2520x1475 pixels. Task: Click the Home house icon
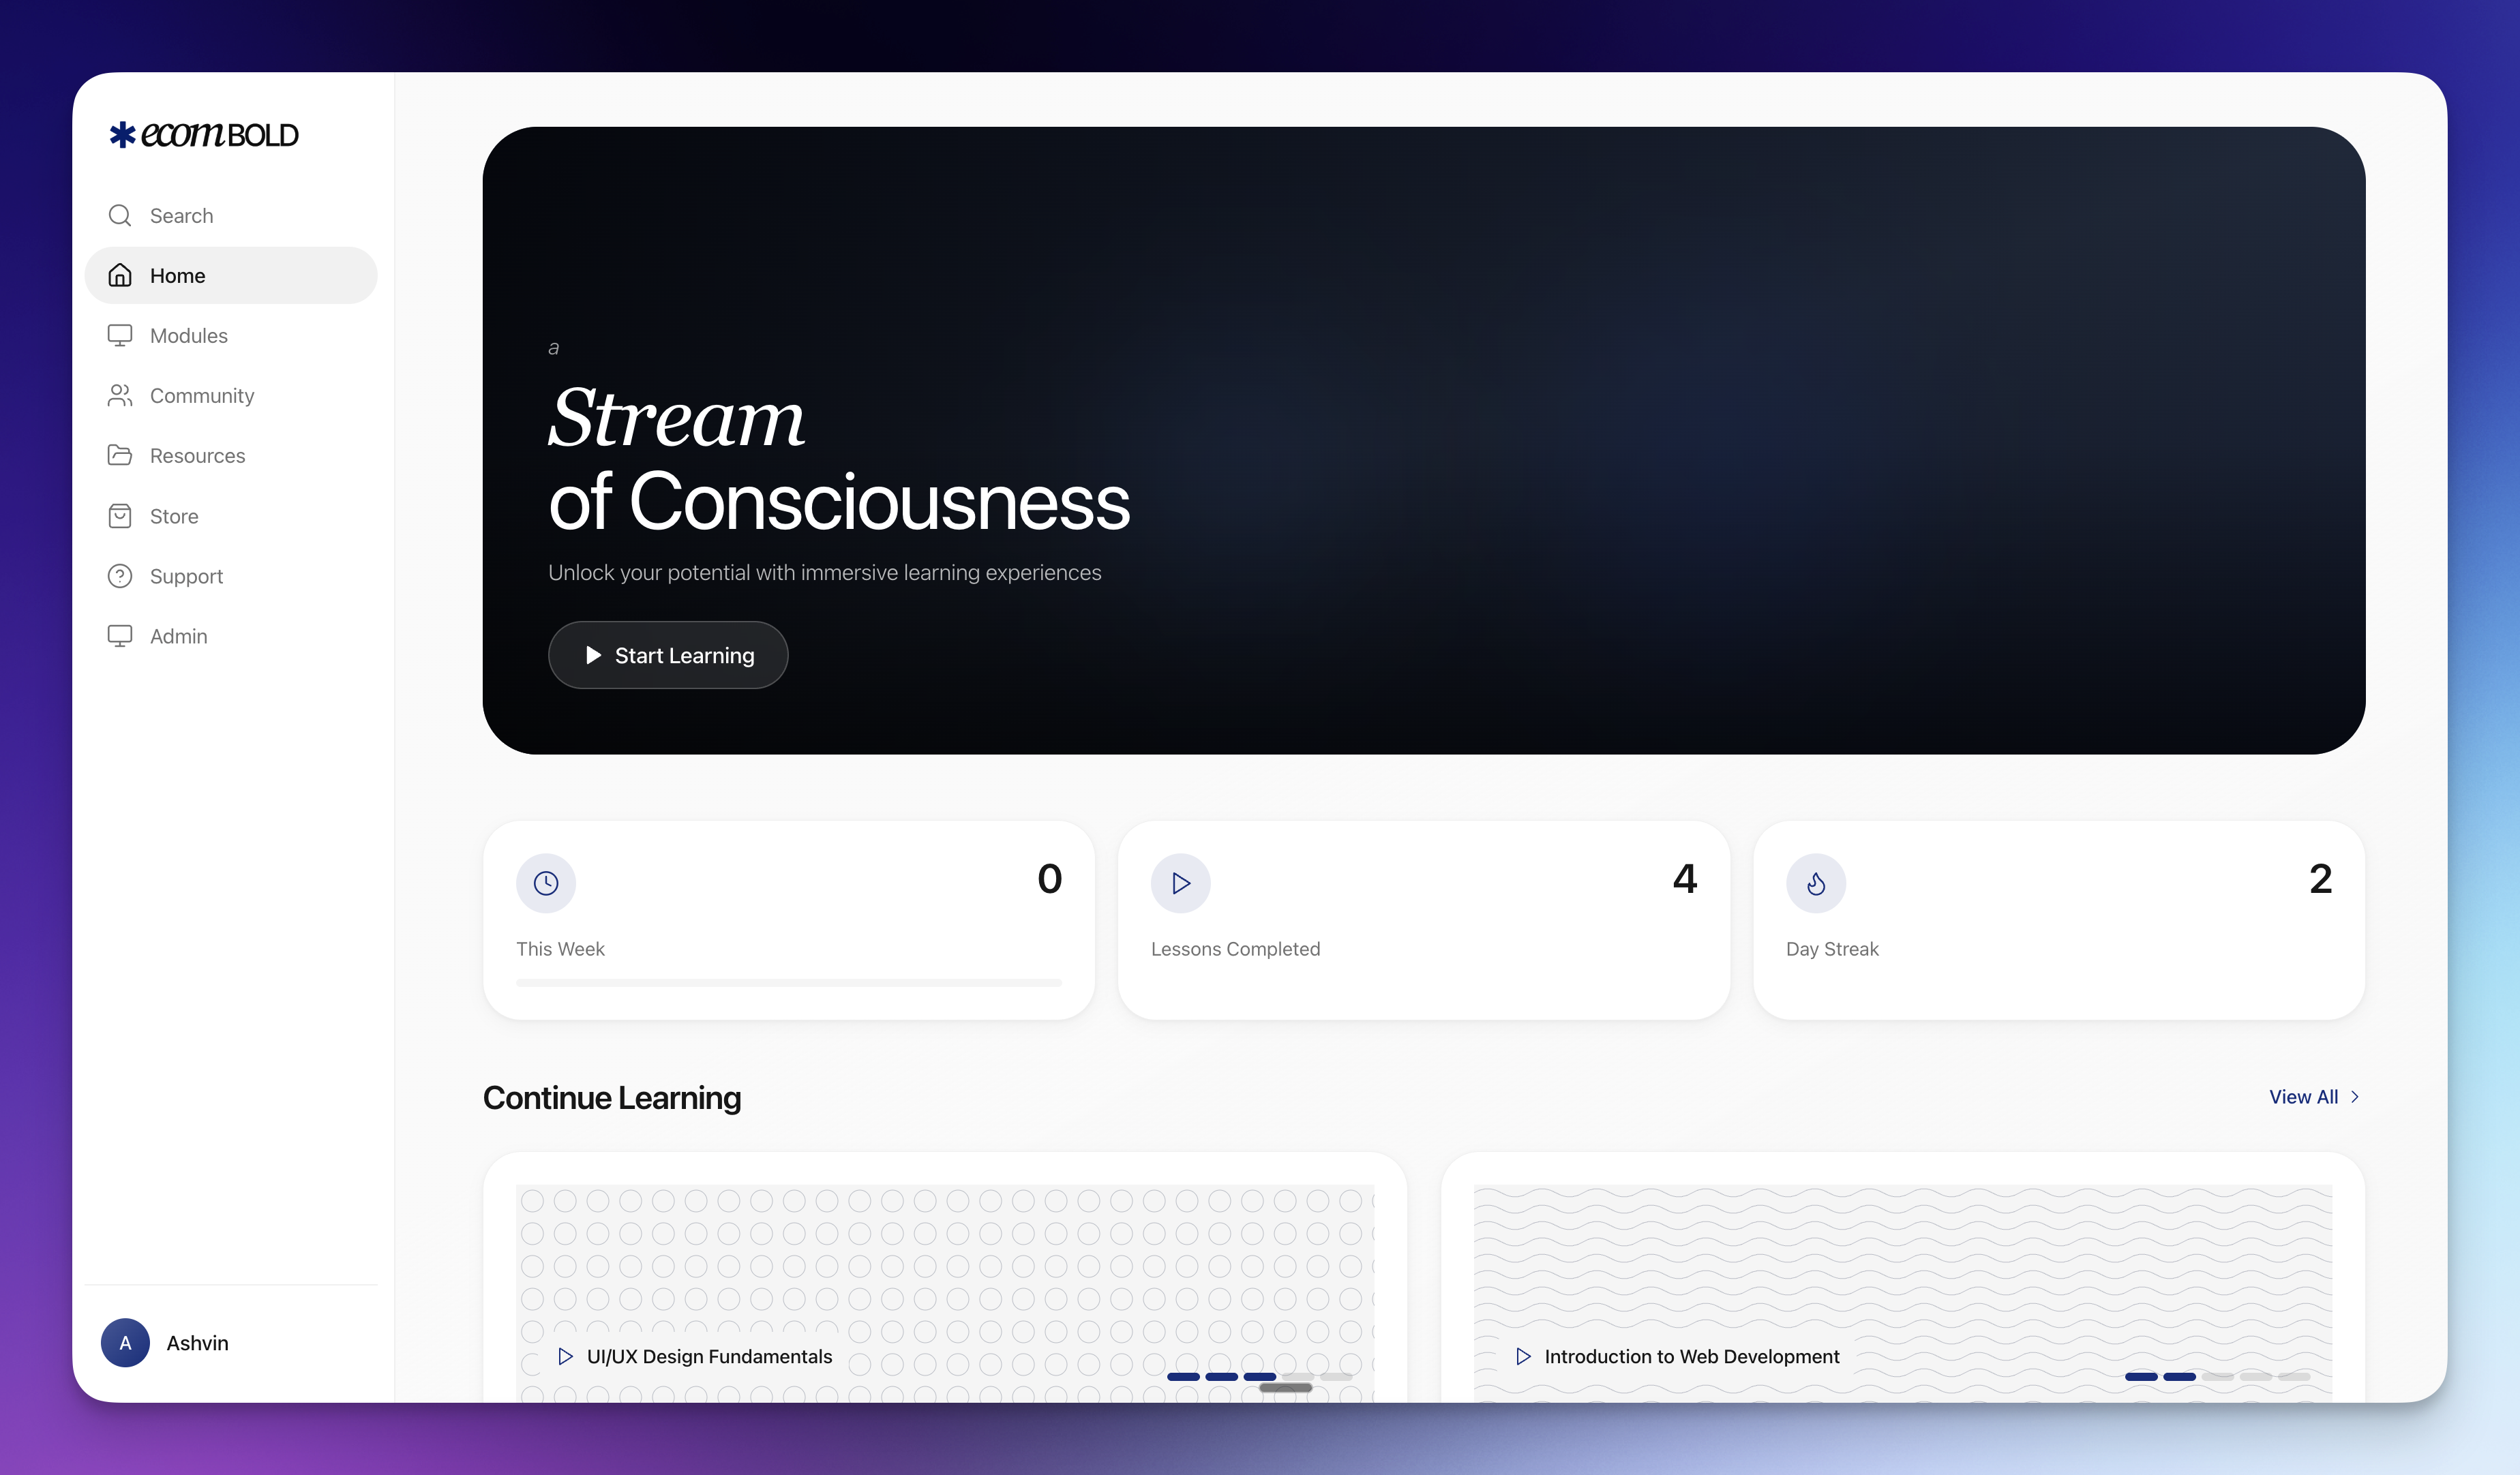(120, 275)
